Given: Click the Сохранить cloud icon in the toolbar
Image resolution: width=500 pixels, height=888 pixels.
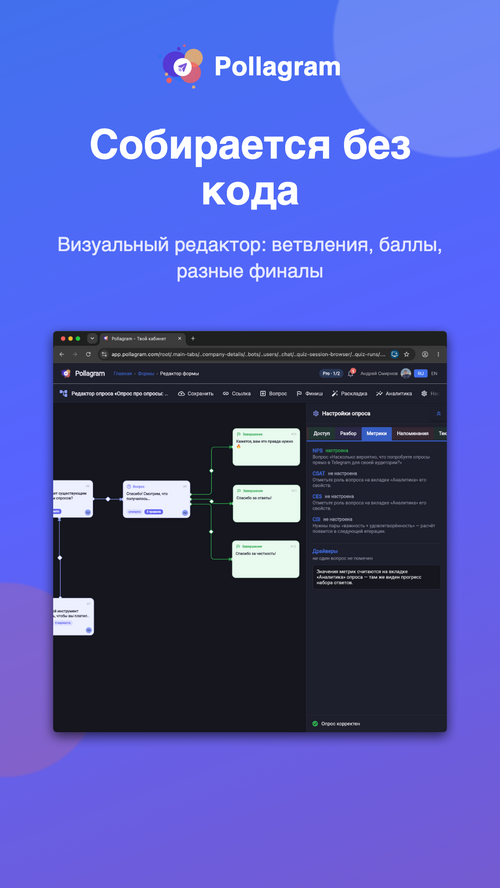Looking at the screenshot, I should 181,394.
